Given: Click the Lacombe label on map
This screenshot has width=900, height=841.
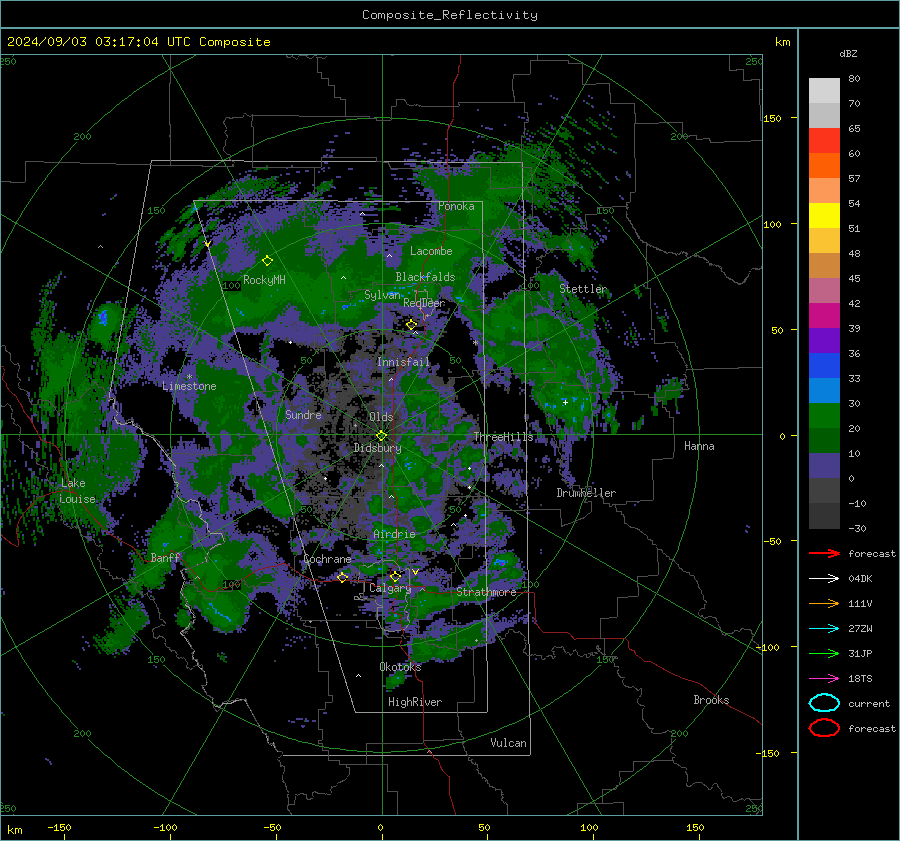Looking at the screenshot, I should tap(431, 251).
